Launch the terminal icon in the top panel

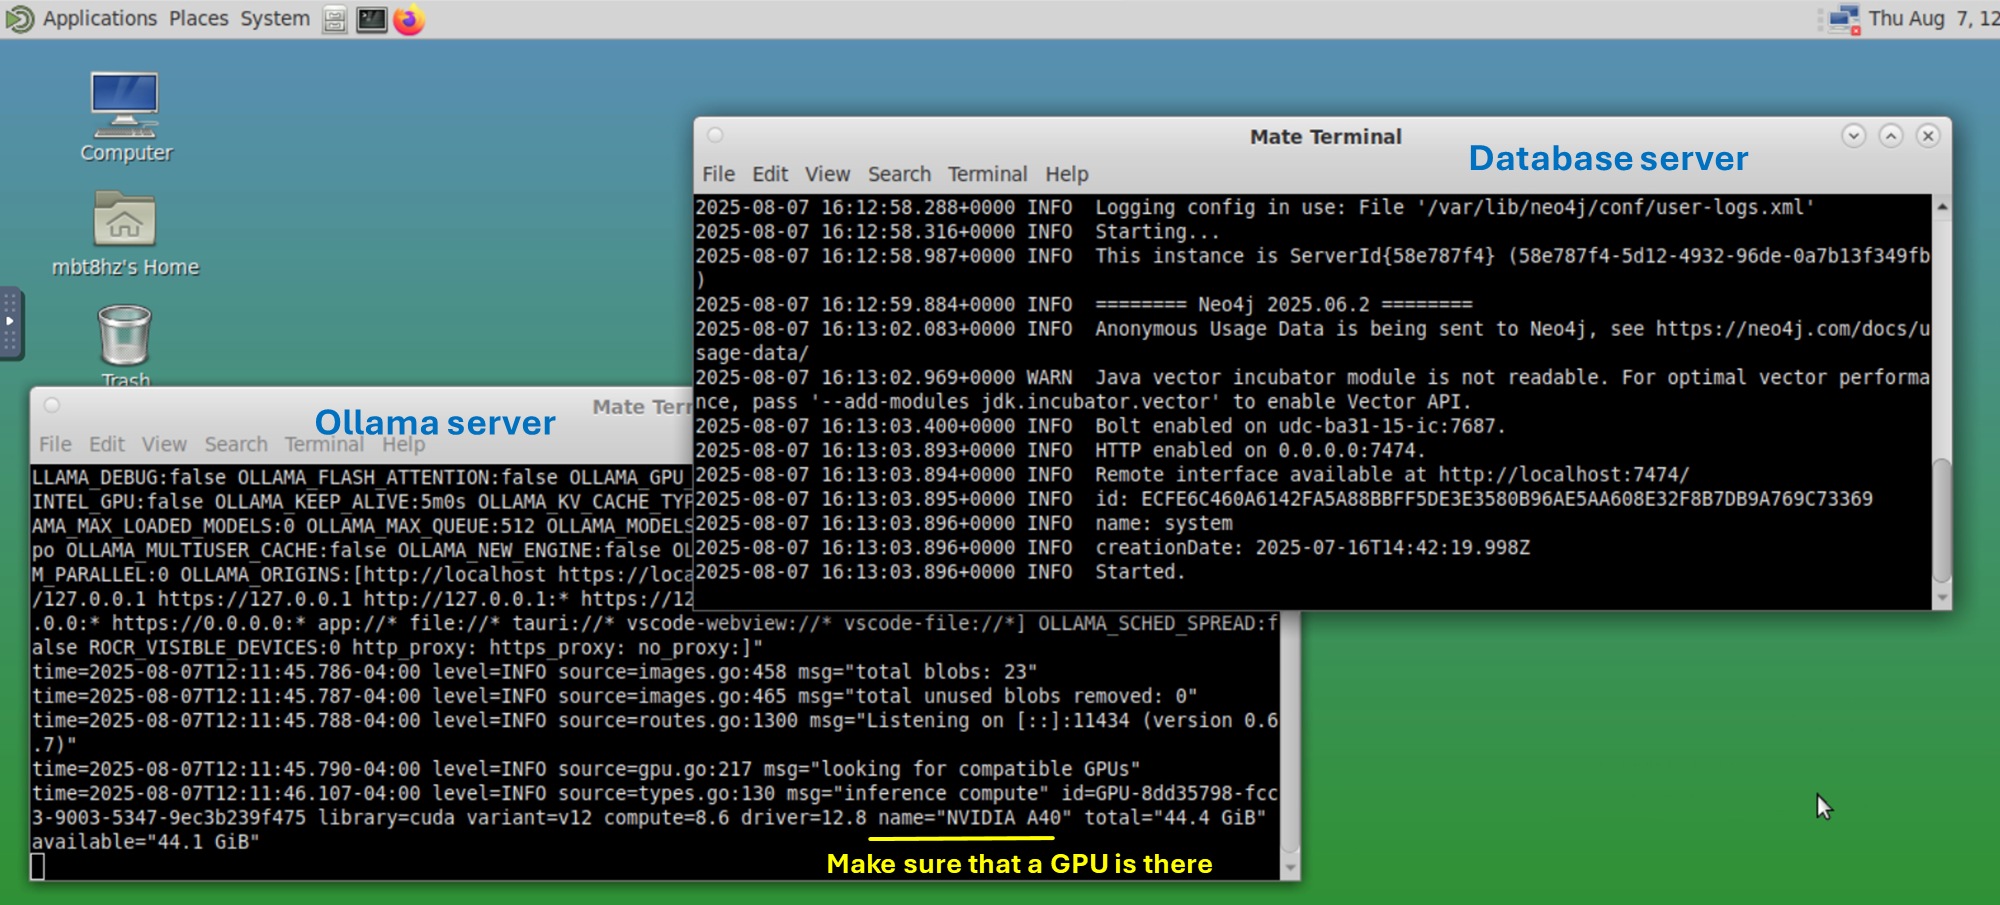[371, 19]
